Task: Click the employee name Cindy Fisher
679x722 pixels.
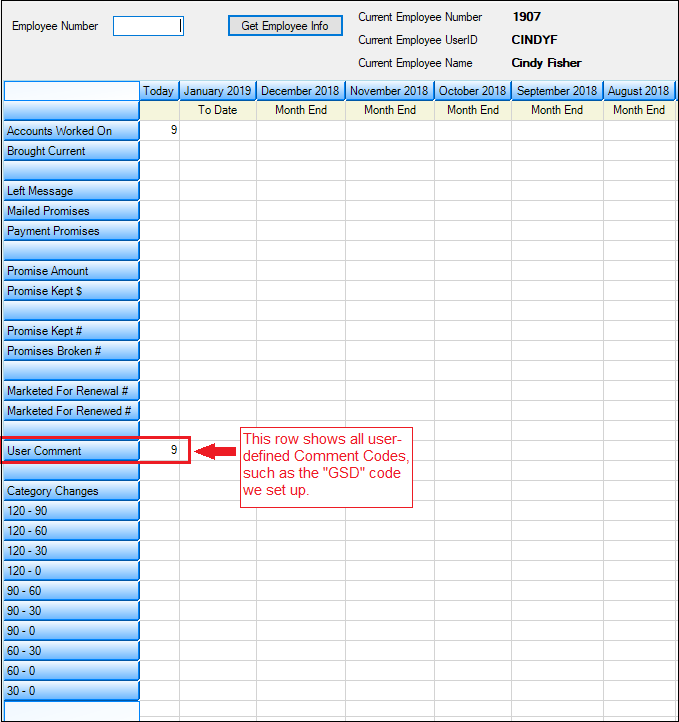Action: point(546,63)
